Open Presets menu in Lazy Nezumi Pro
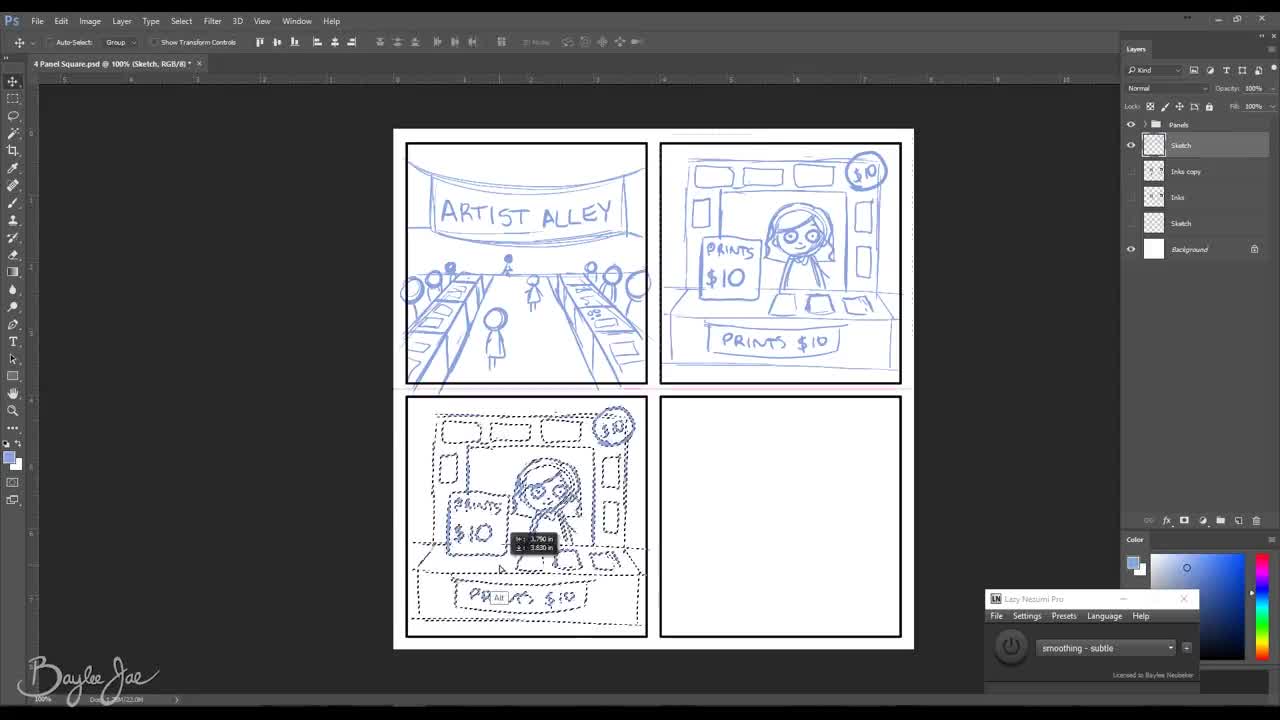 coord(1064,616)
